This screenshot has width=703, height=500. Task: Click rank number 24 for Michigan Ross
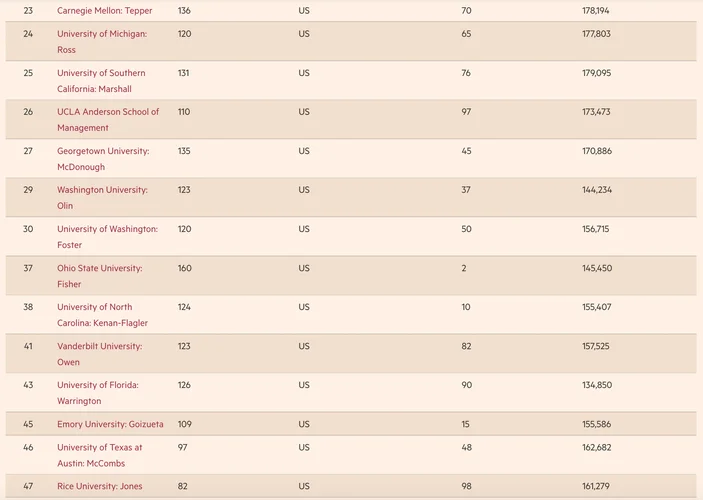click(28, 34)
